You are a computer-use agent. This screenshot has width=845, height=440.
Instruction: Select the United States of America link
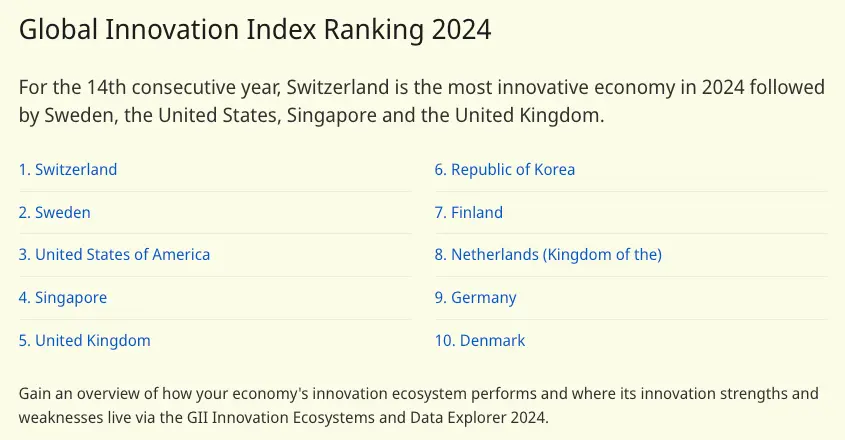pyautogui.click(x=114, y=255)
